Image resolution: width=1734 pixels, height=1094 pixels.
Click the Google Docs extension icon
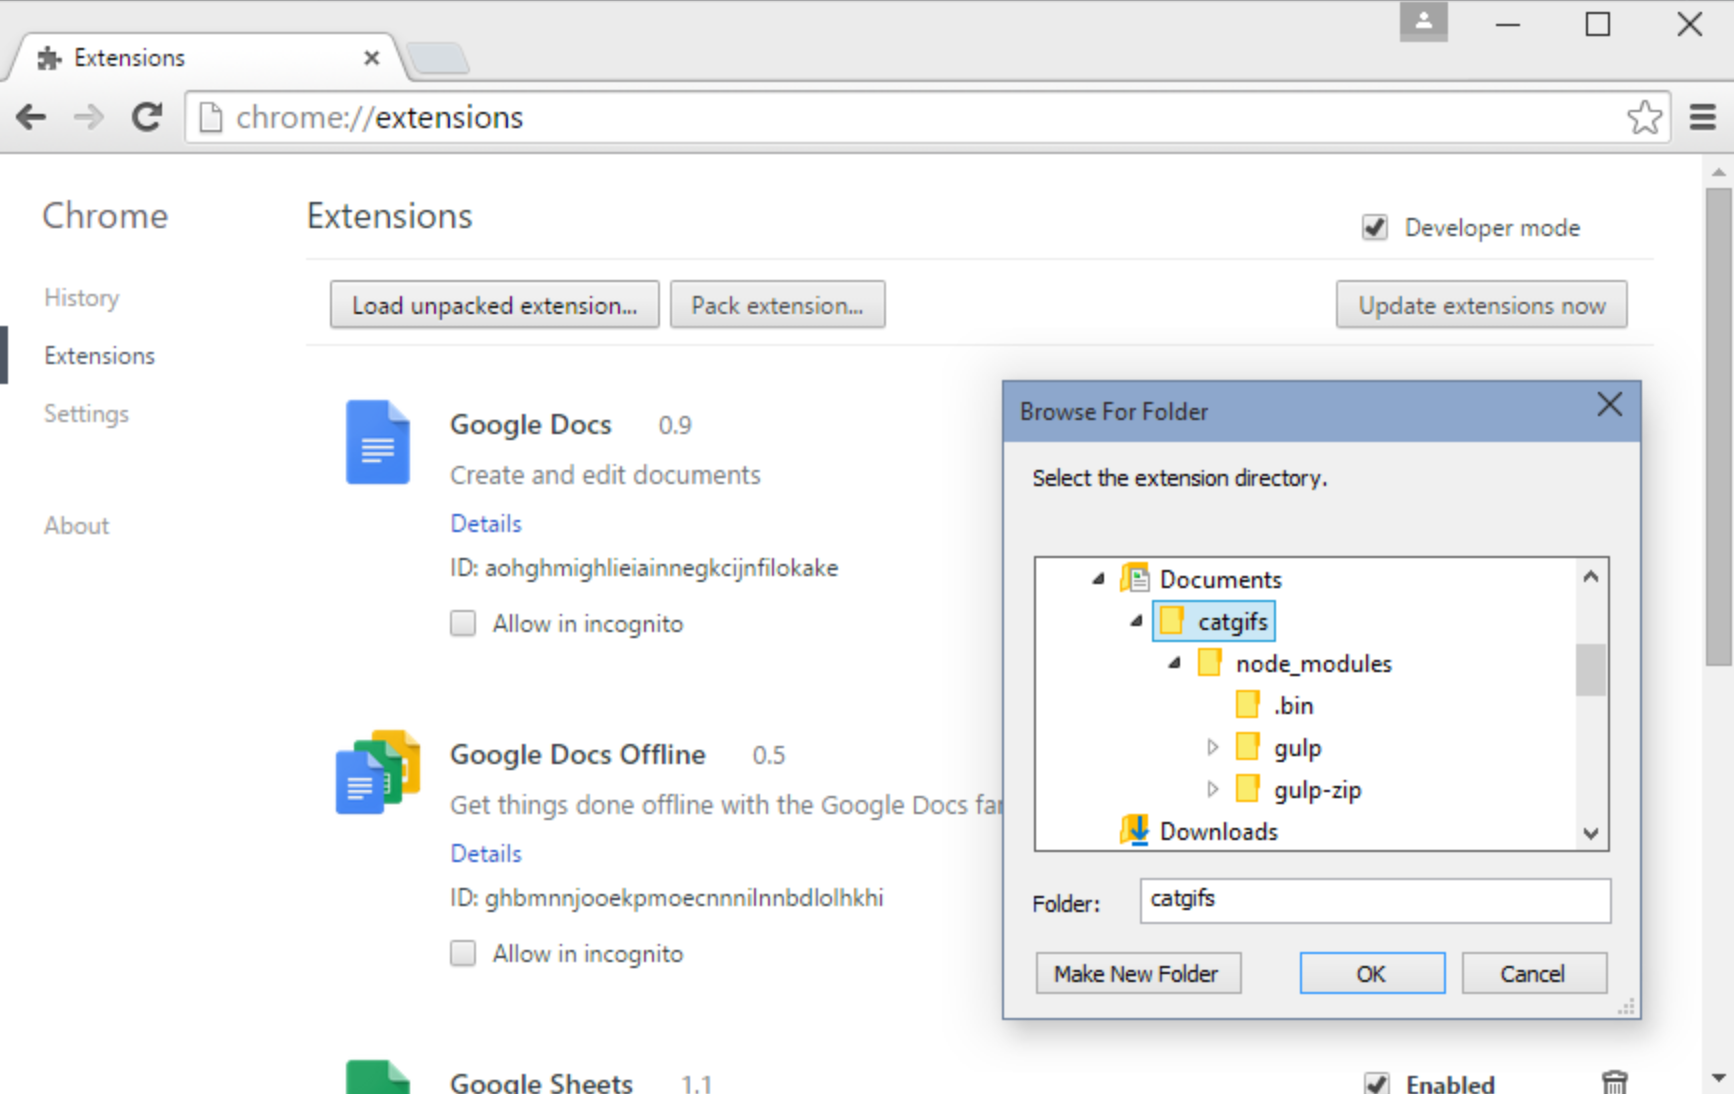click(x=378, y=442)
